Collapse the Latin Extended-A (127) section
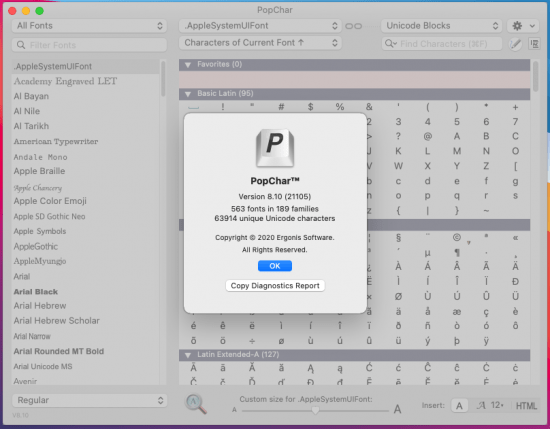The width and height of the screenshot is (550, 429). (188, 355)
